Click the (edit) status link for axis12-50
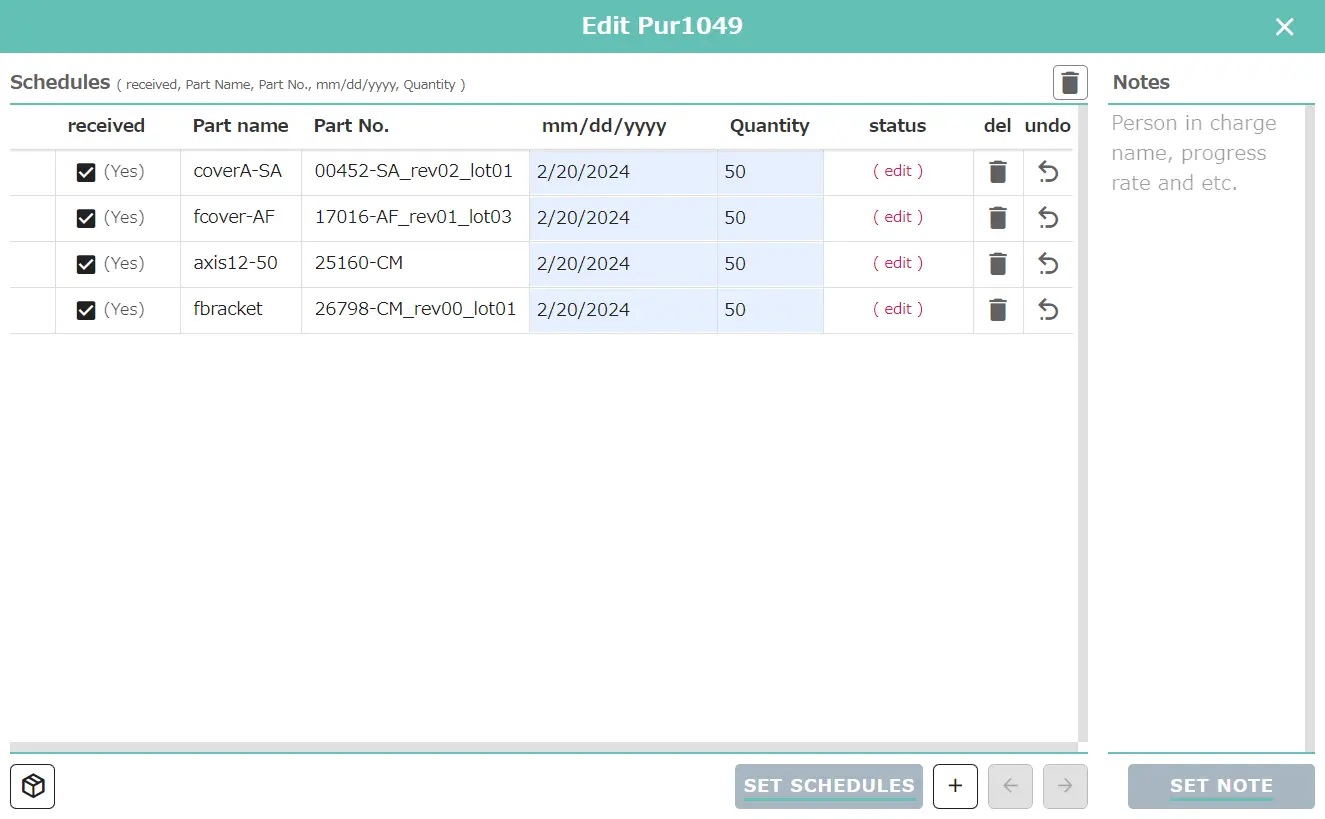The image size is (1325, 819). tap(897, 263)
